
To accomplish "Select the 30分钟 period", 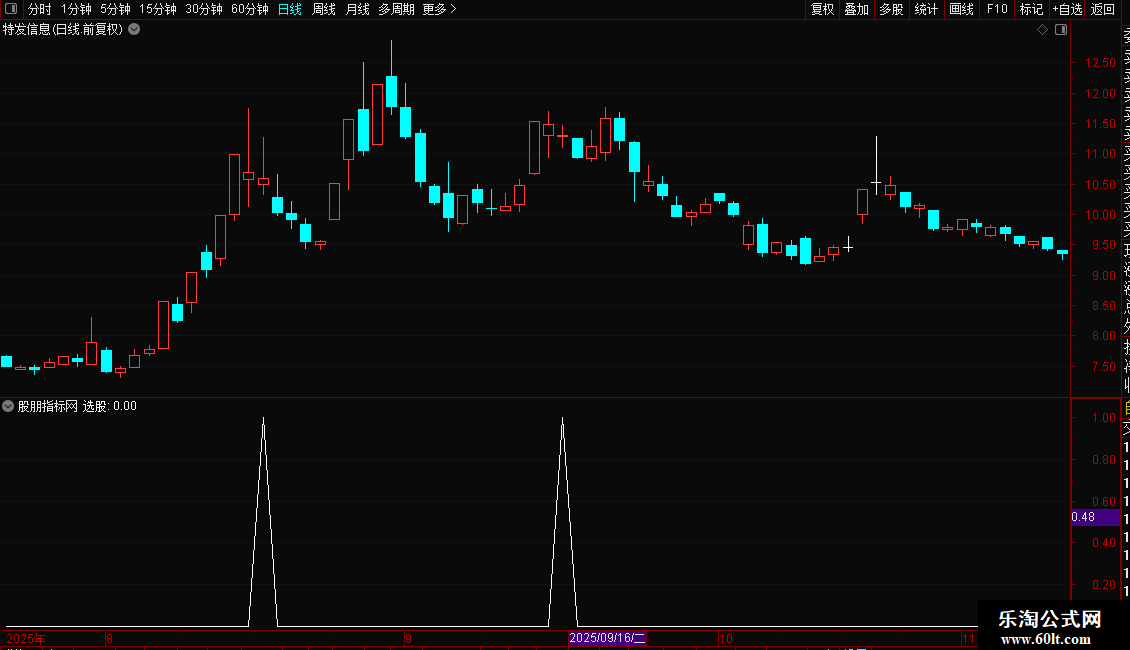I will point(203,9).
